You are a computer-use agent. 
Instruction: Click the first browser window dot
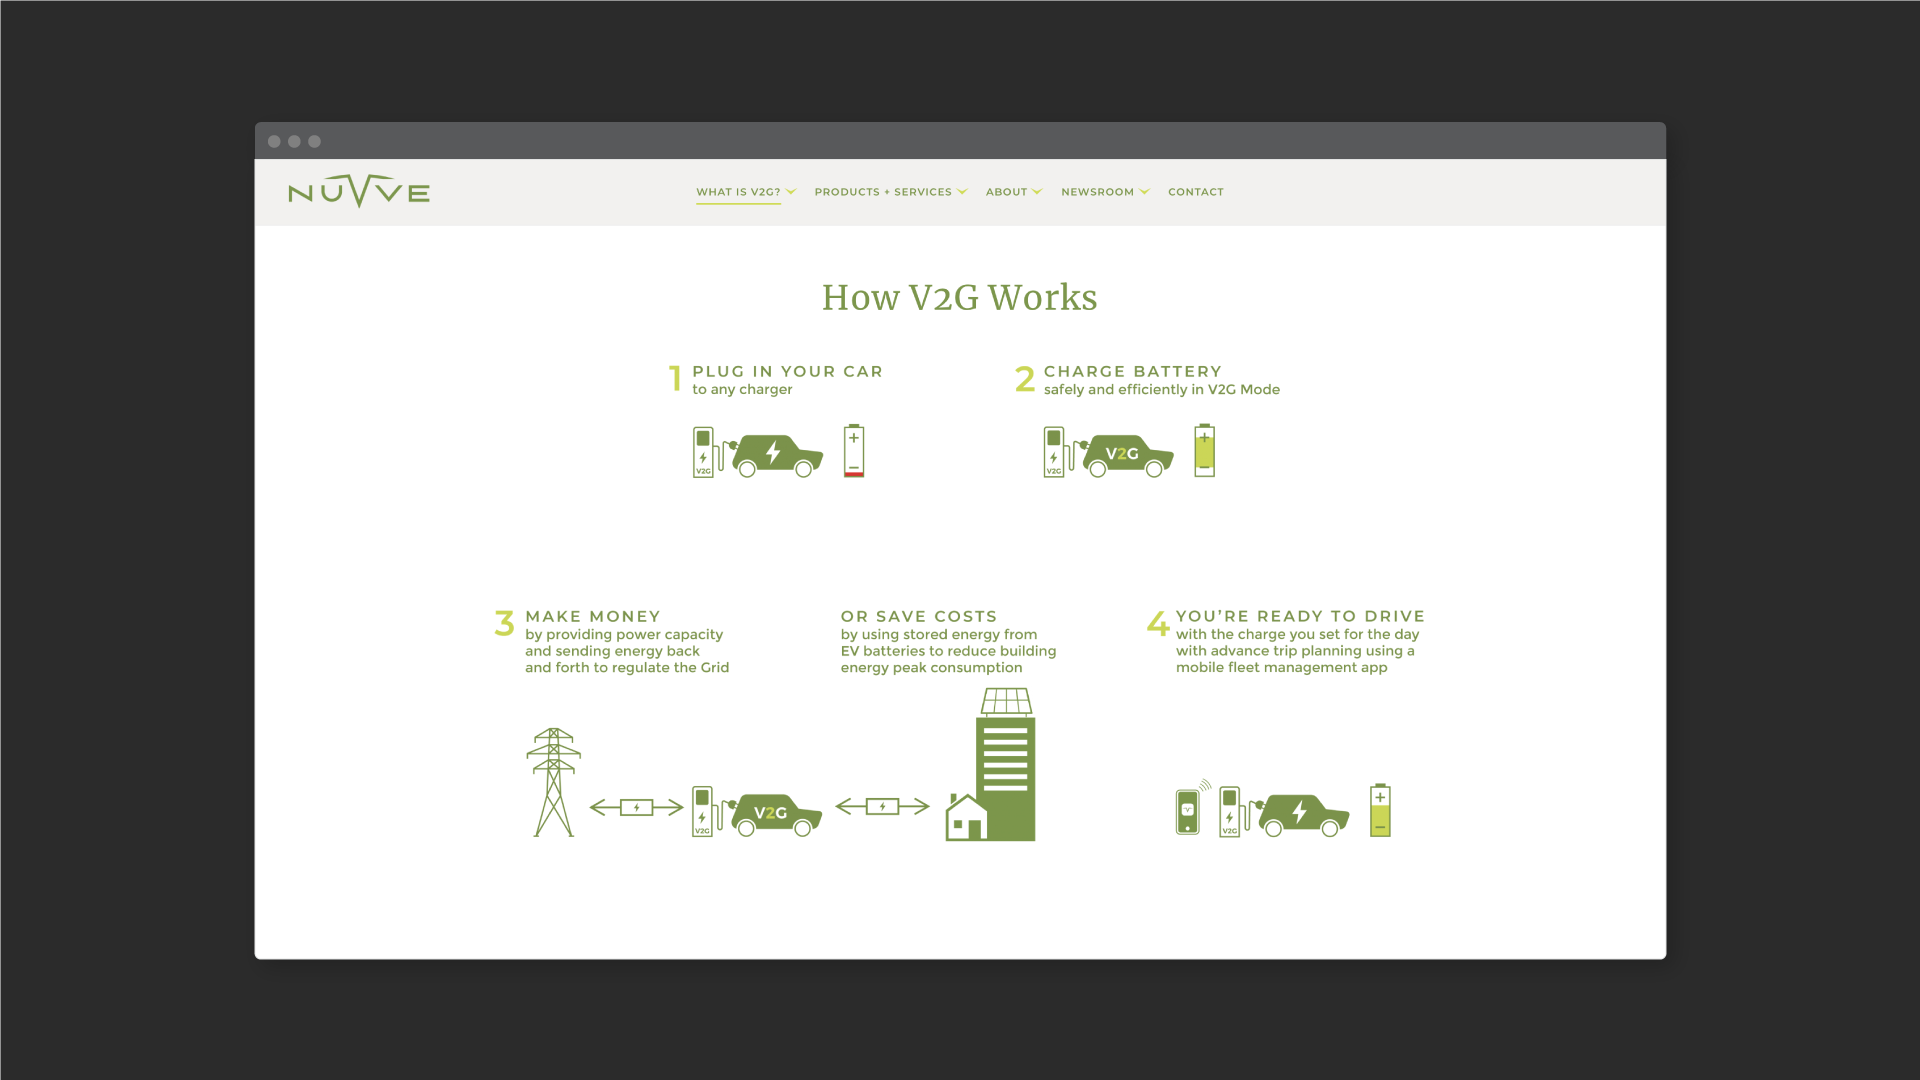(x=274, y=141)
